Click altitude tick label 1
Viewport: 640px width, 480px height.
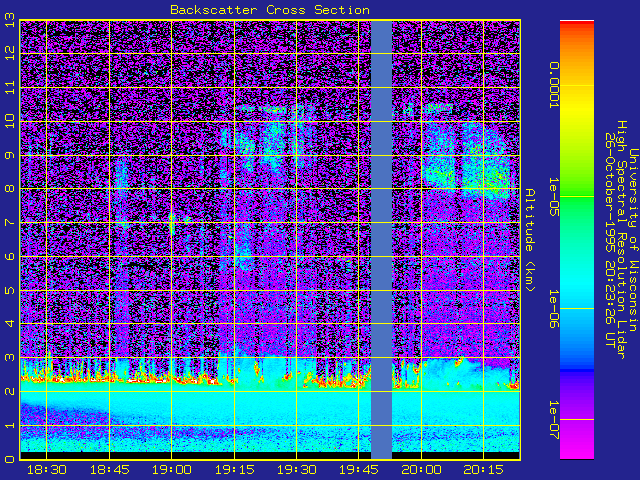(x=10, y=425)
